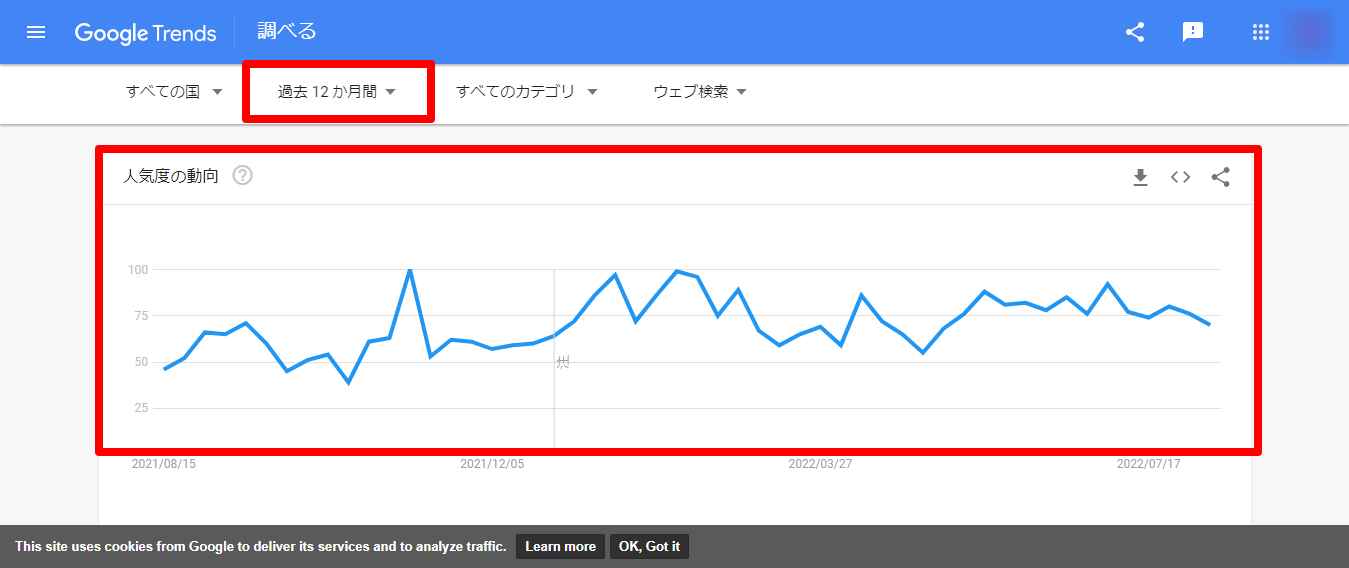
Task: Expand the すべての国 region dropdown
Action: tap(173, 92)
